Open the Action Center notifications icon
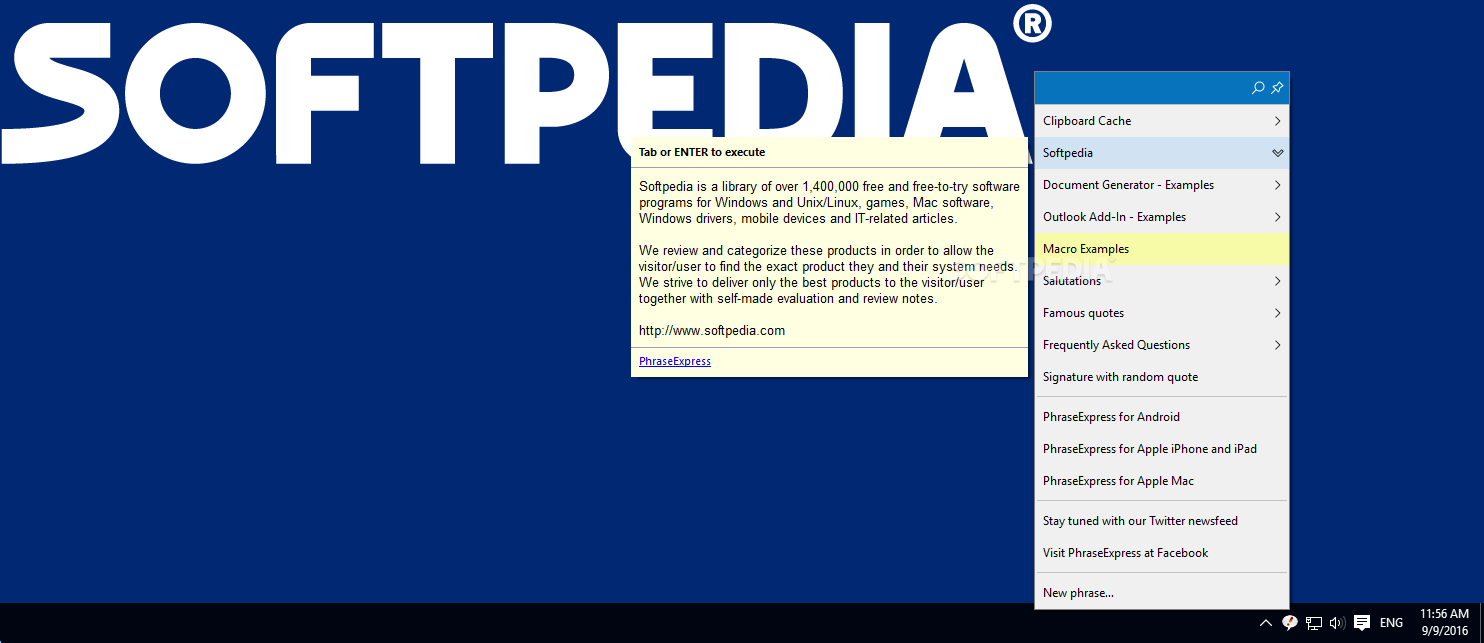This screenshot has height=643, width=1484. click(x=1361, y=623)
